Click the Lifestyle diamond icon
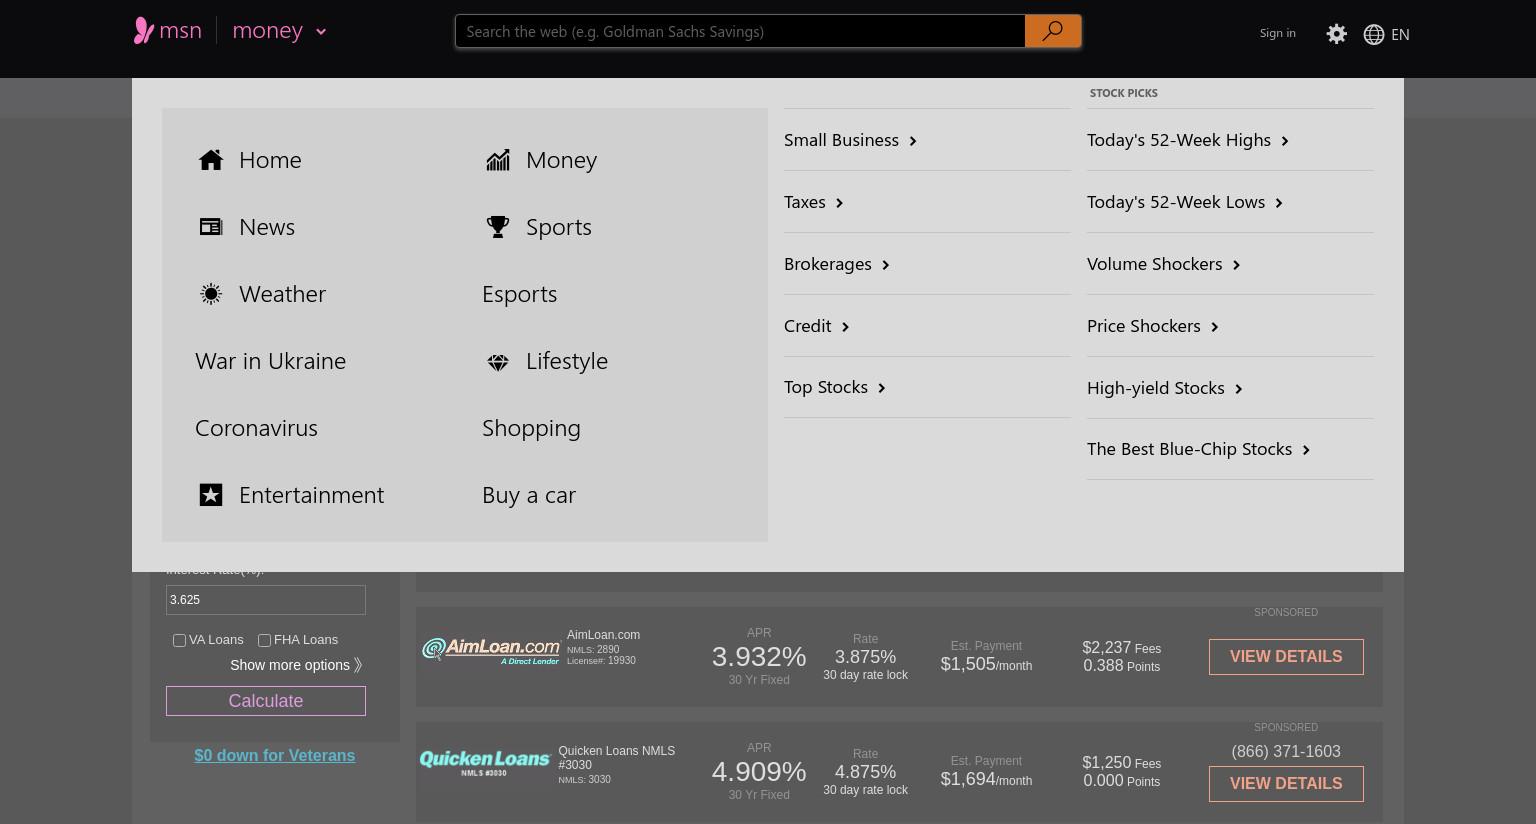This screenshot has width=1536, height=824. click(x=497, y=362)
